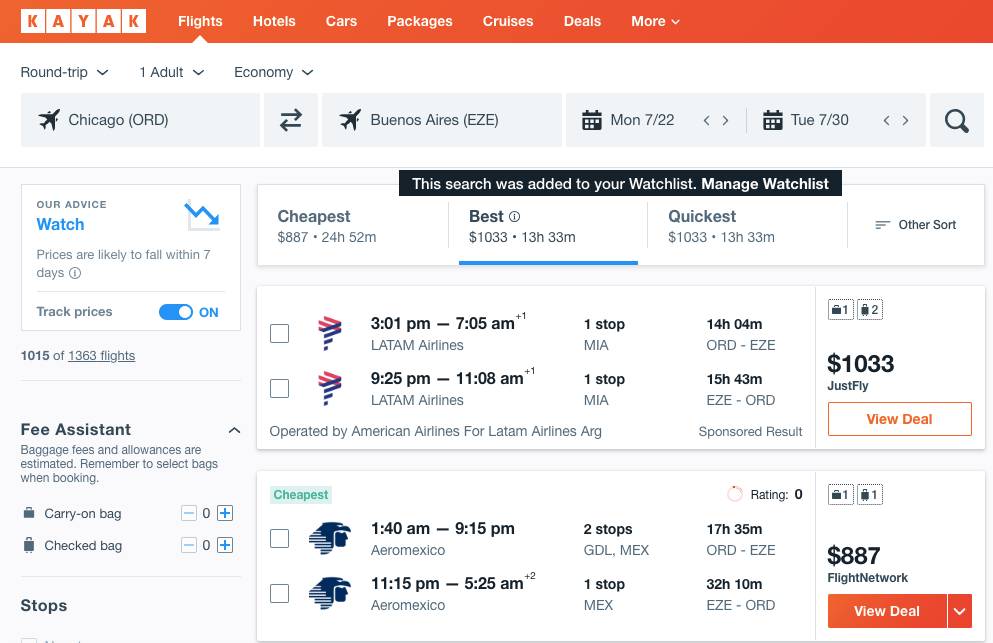The image size is (993, 643).
Task: Click the Stops filter heading
Action: point(44,606)
